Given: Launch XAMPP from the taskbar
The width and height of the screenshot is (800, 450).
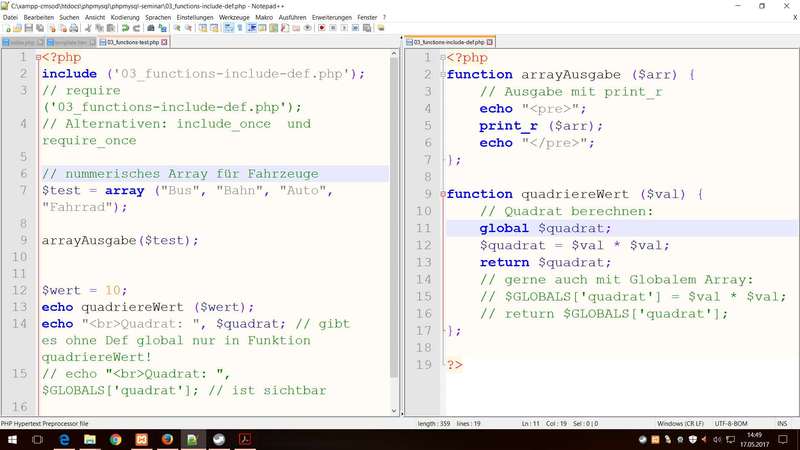Looking at the screenshot, I should [x=141, y=439].
